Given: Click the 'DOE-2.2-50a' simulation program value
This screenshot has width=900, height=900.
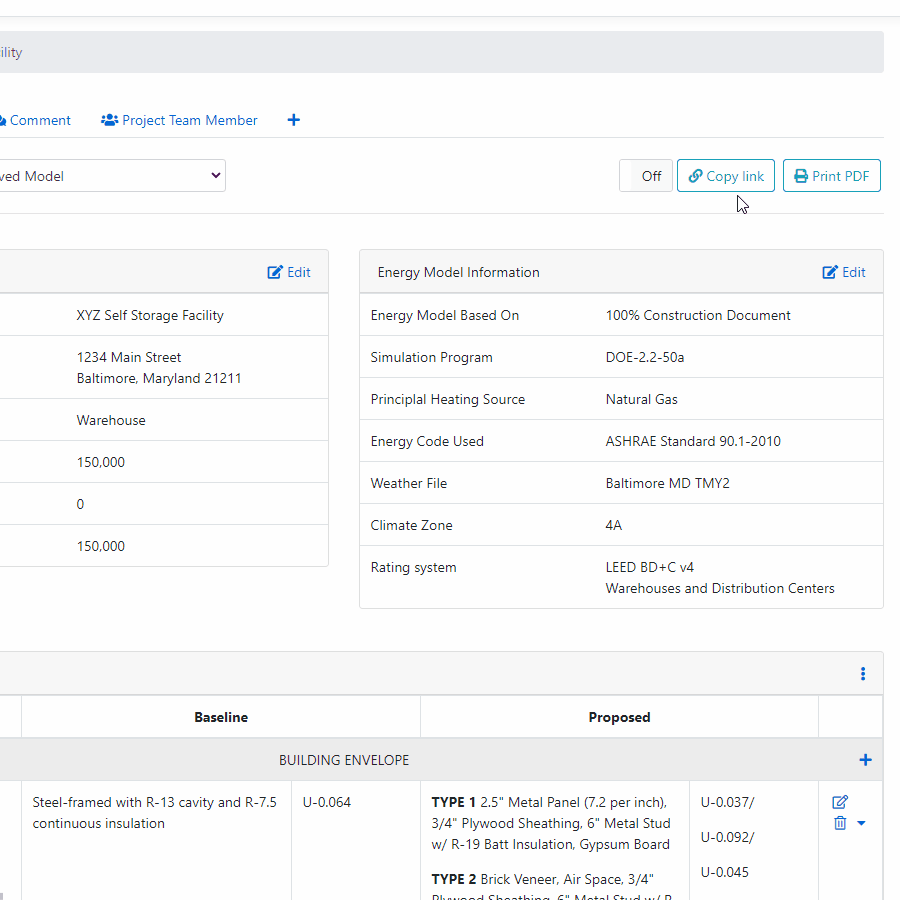Looking at the screenshot, I should tap(645, 357).
